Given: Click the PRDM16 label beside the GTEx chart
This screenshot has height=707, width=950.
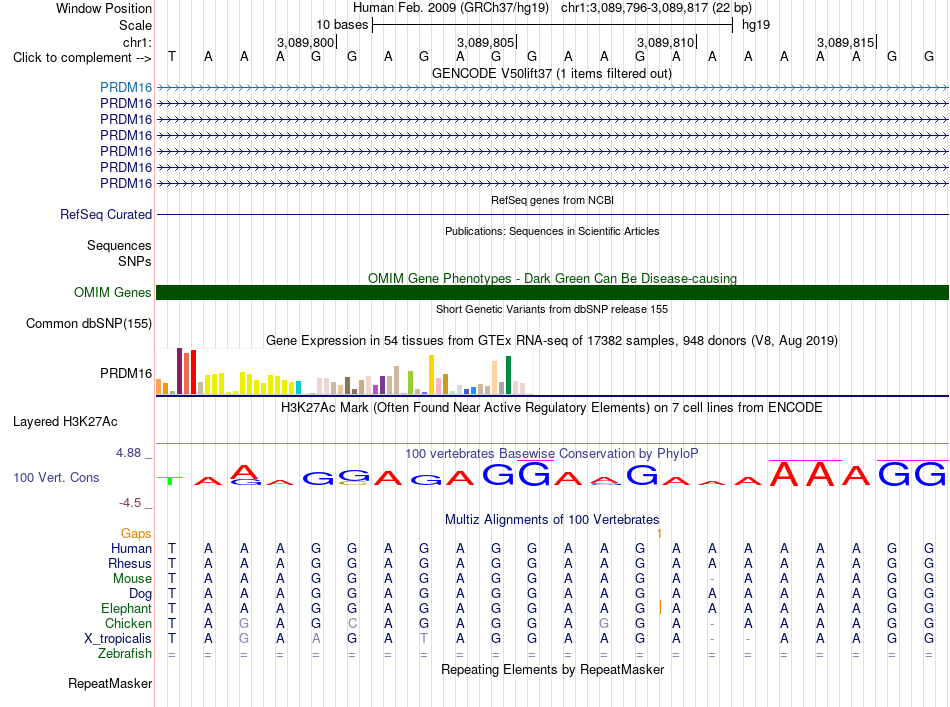Looking at the screenshot, I should (126, 373).
